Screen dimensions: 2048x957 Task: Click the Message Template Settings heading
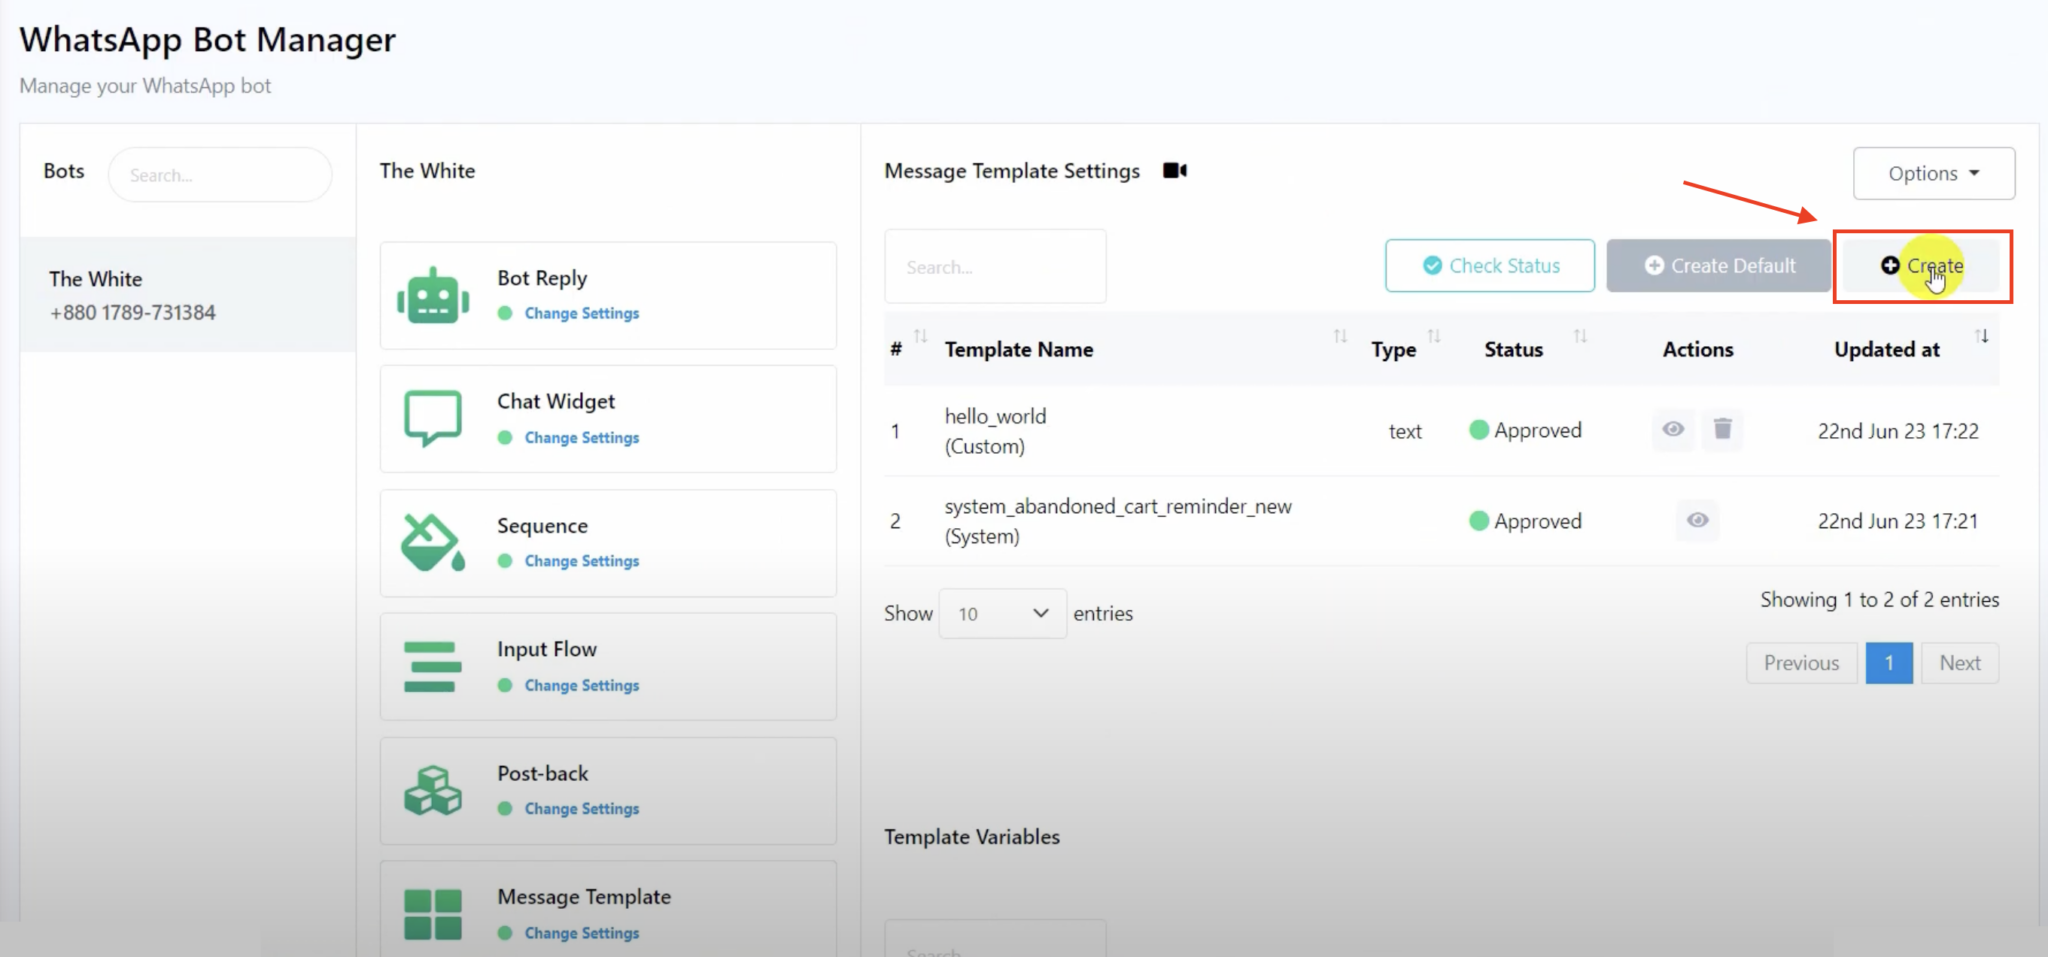coord(1012,171)
